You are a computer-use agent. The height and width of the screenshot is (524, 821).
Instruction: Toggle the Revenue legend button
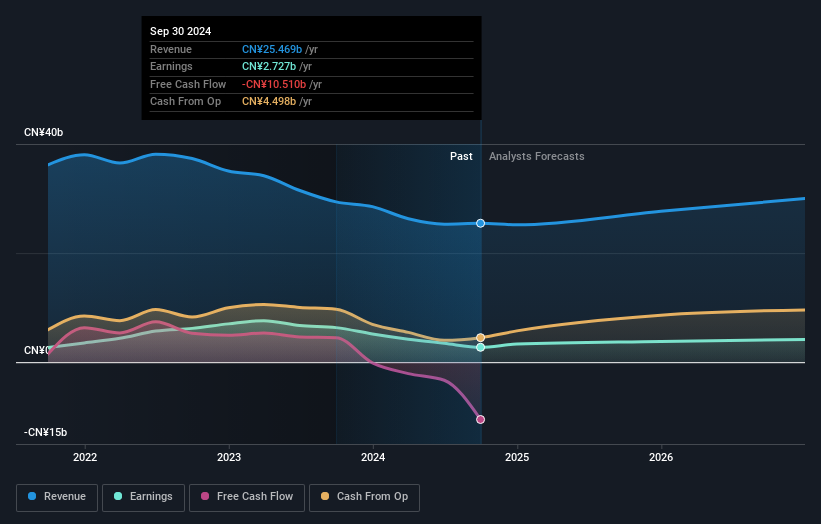point(57,497)
